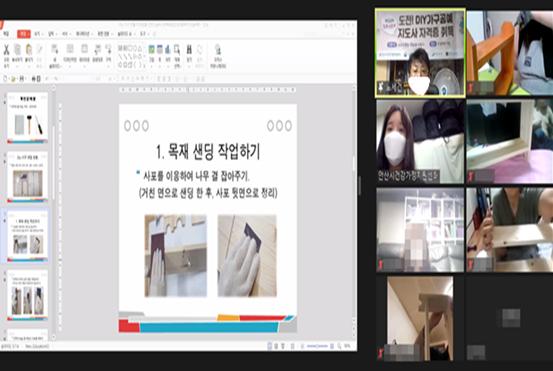Viewport: 553px width, 371px height.
Task: Click the save icon in quick toolbar
Action: click(22, 78)
